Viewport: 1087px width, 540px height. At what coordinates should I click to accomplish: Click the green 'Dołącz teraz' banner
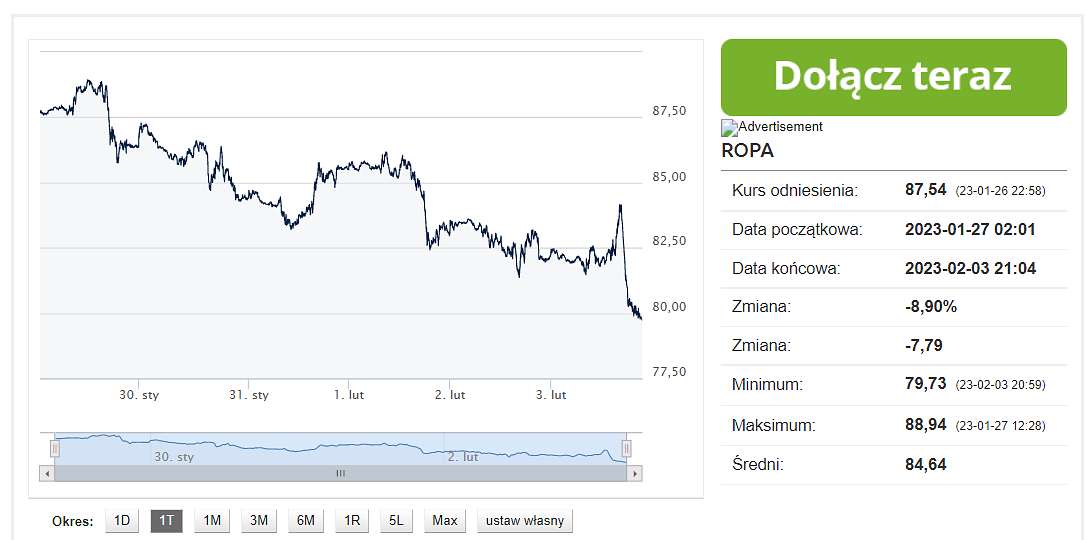pyautogui.click(x=894, y=77)
